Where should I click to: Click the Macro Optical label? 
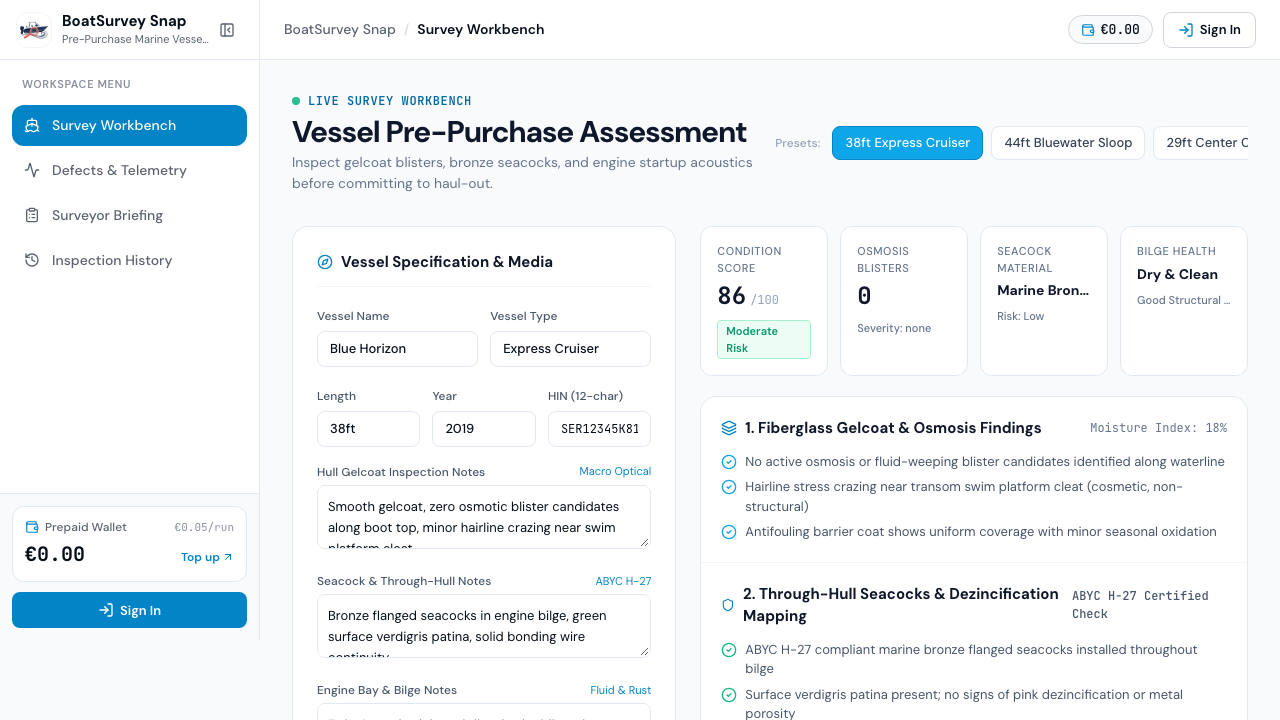(615, 471)
